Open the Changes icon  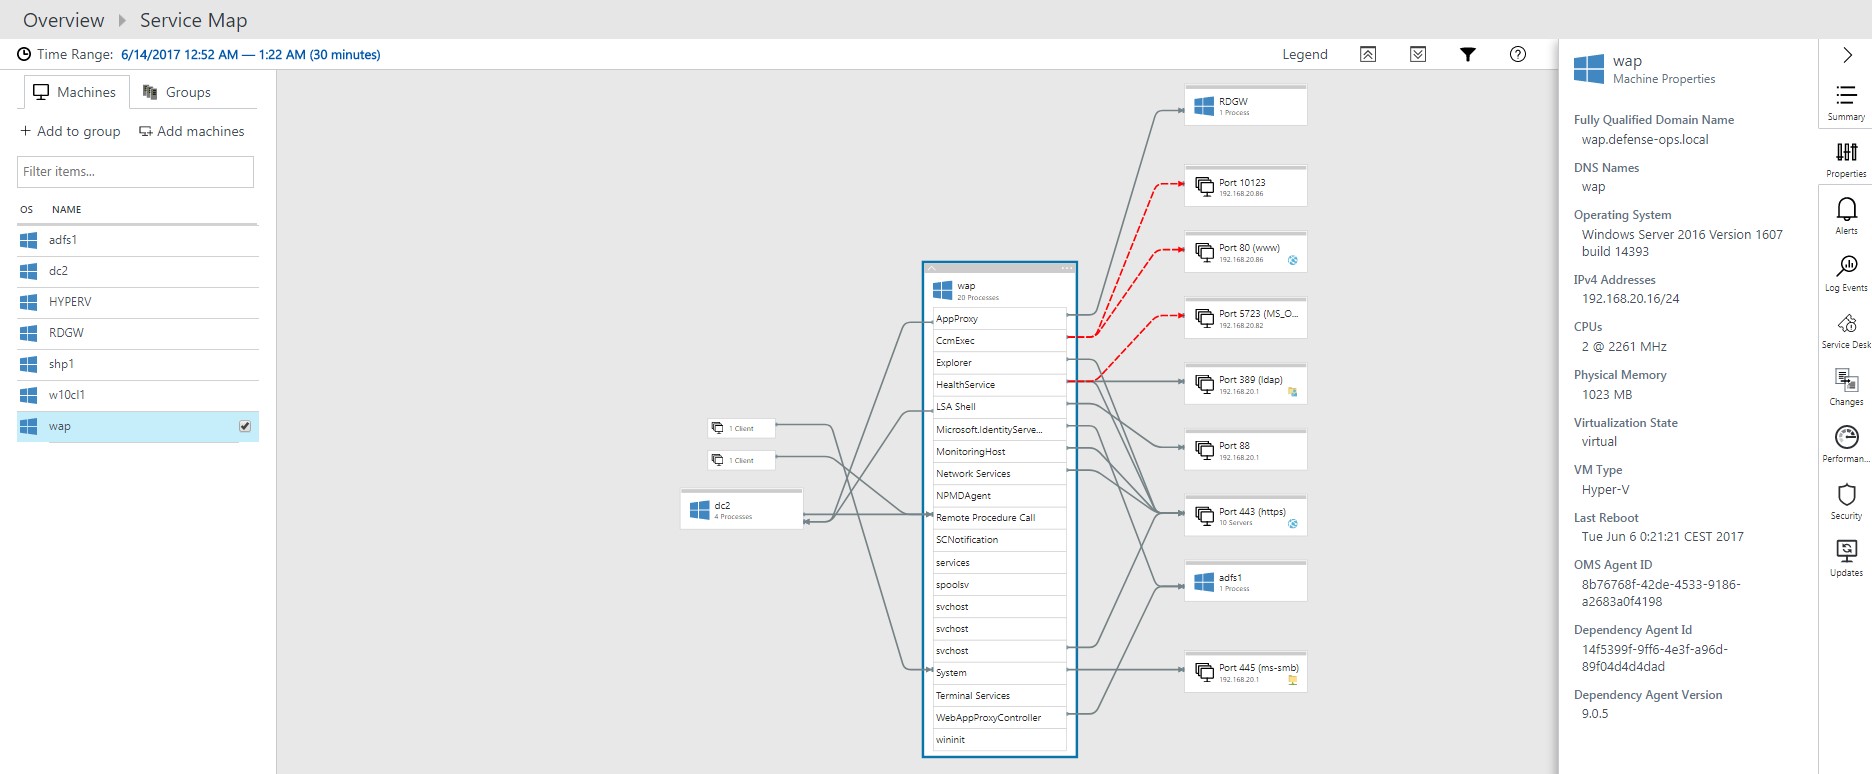(1846, 380)
